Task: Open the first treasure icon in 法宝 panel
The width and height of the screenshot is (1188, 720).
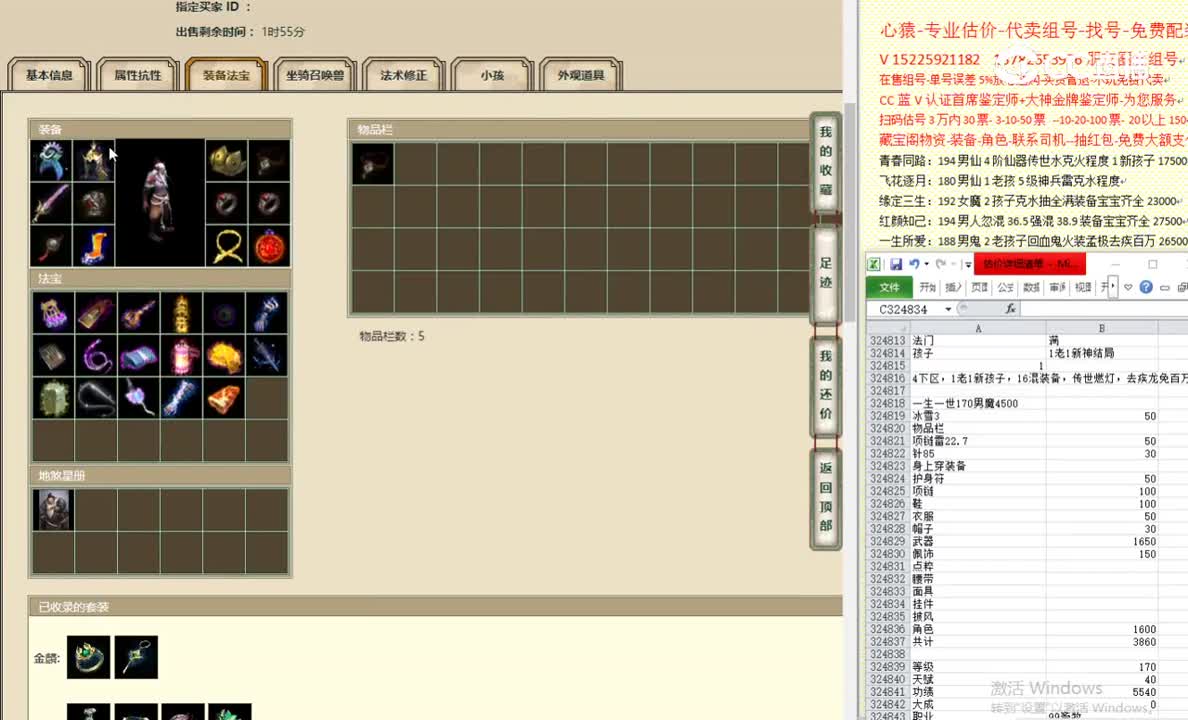Action: click(x=52, y=313)
